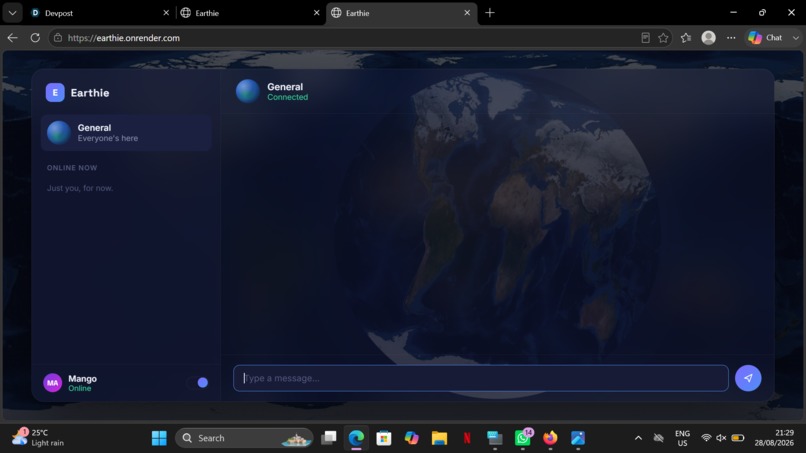
Task: Click the ENG US language indicator
Action: [682, 438]
